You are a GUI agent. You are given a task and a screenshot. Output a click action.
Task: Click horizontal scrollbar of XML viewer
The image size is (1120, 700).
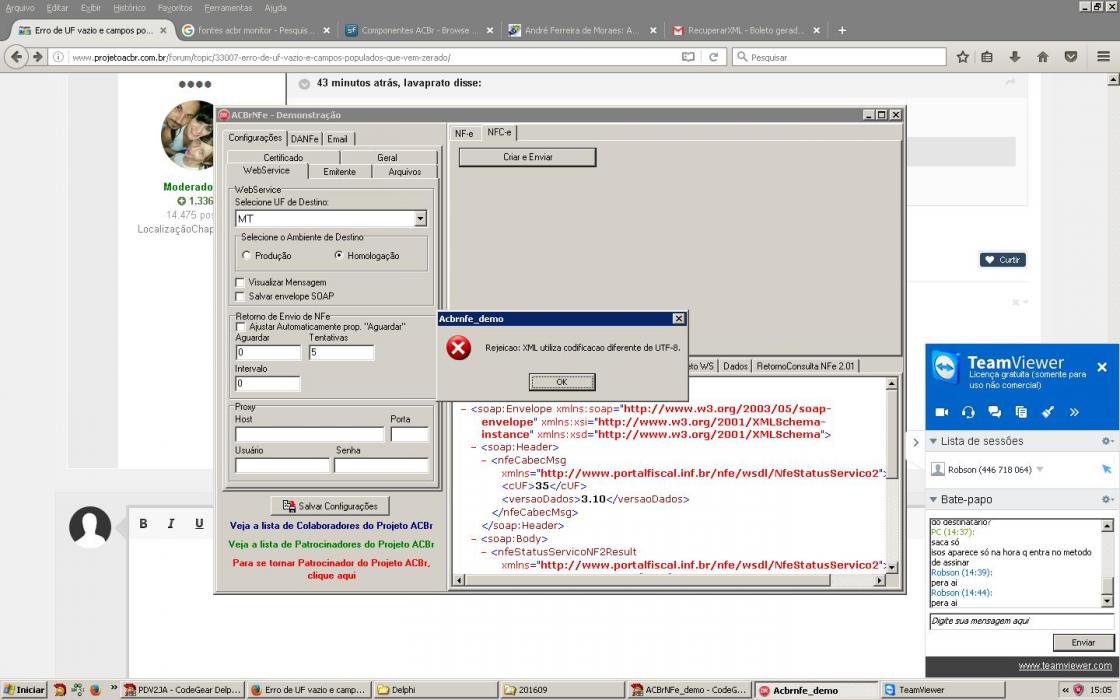pyautogui.click(x=669, y=580)
